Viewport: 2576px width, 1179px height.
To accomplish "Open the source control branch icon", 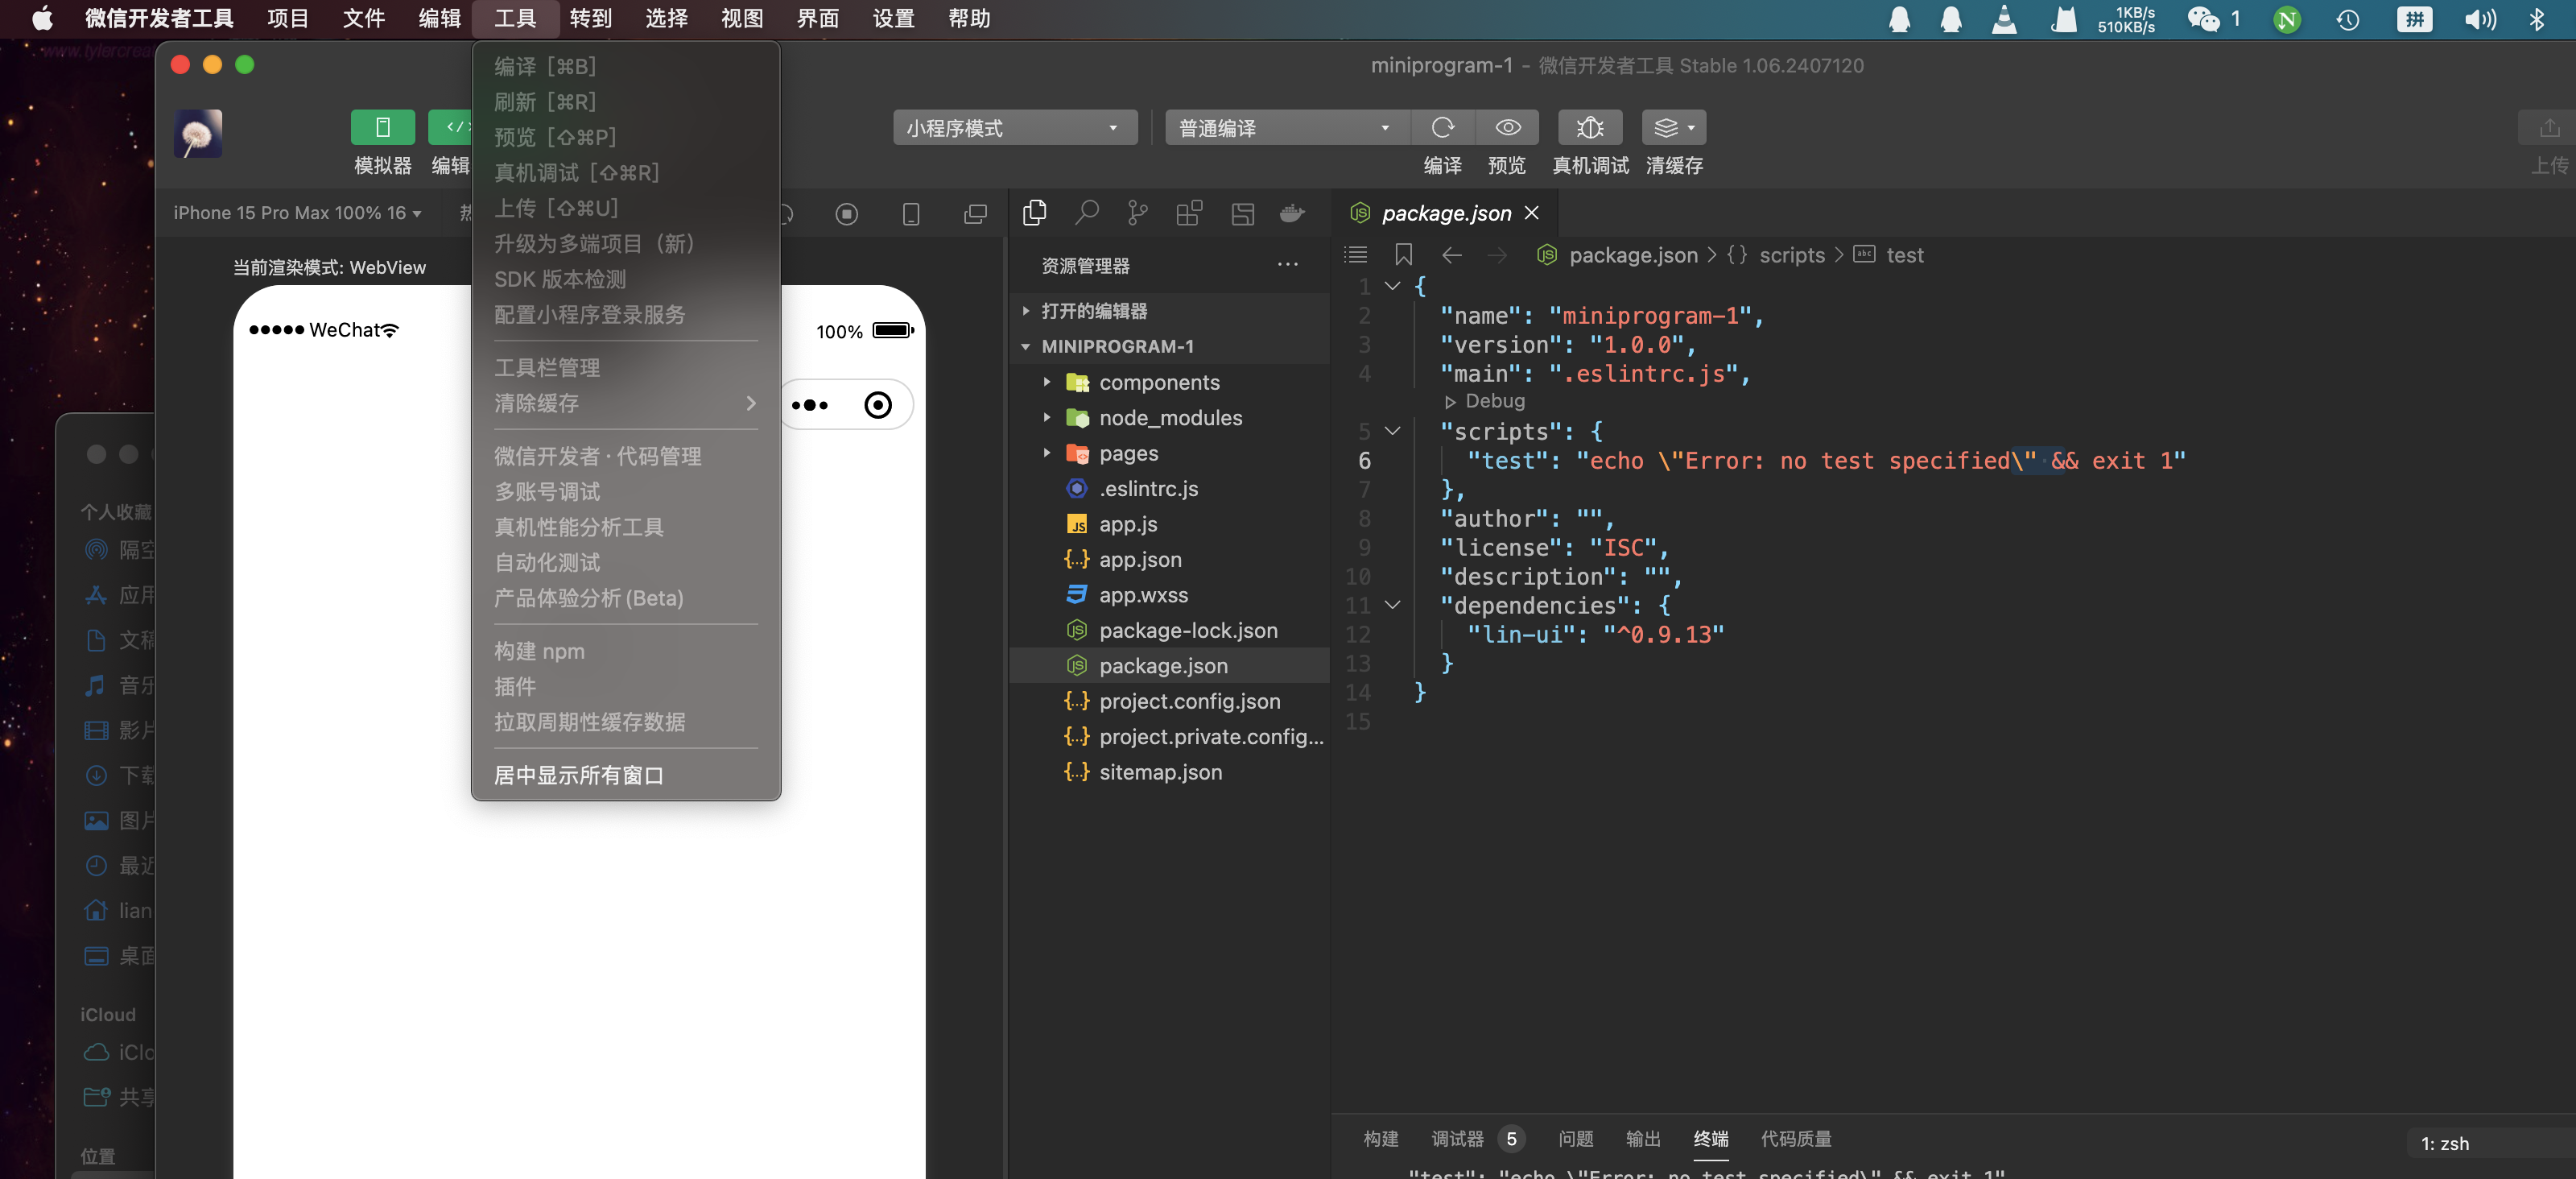I will click(1137, 213).
